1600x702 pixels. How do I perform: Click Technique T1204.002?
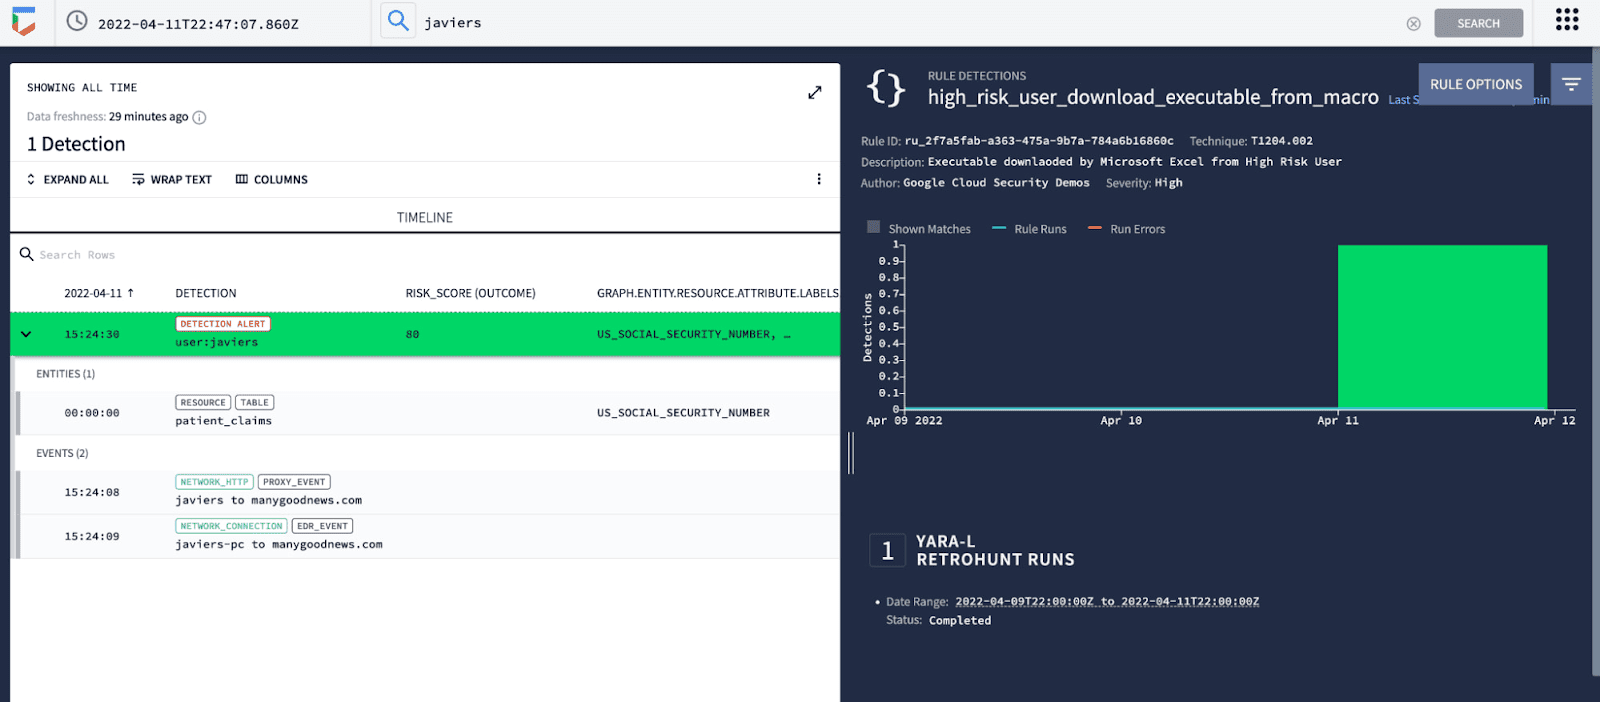(1251, 141)
